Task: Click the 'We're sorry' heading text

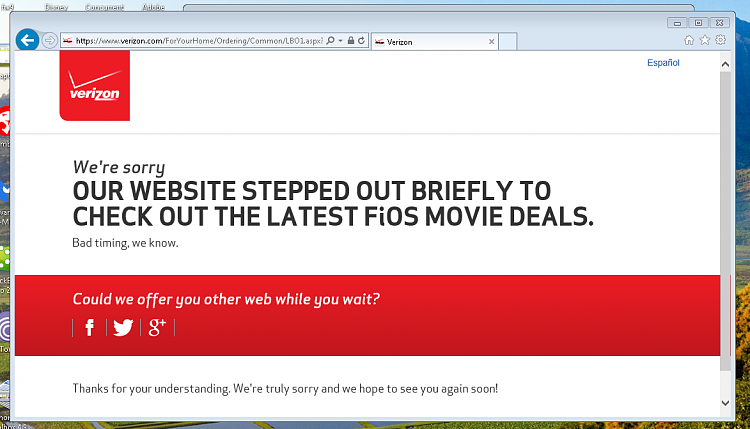Action: coord(119,167)
